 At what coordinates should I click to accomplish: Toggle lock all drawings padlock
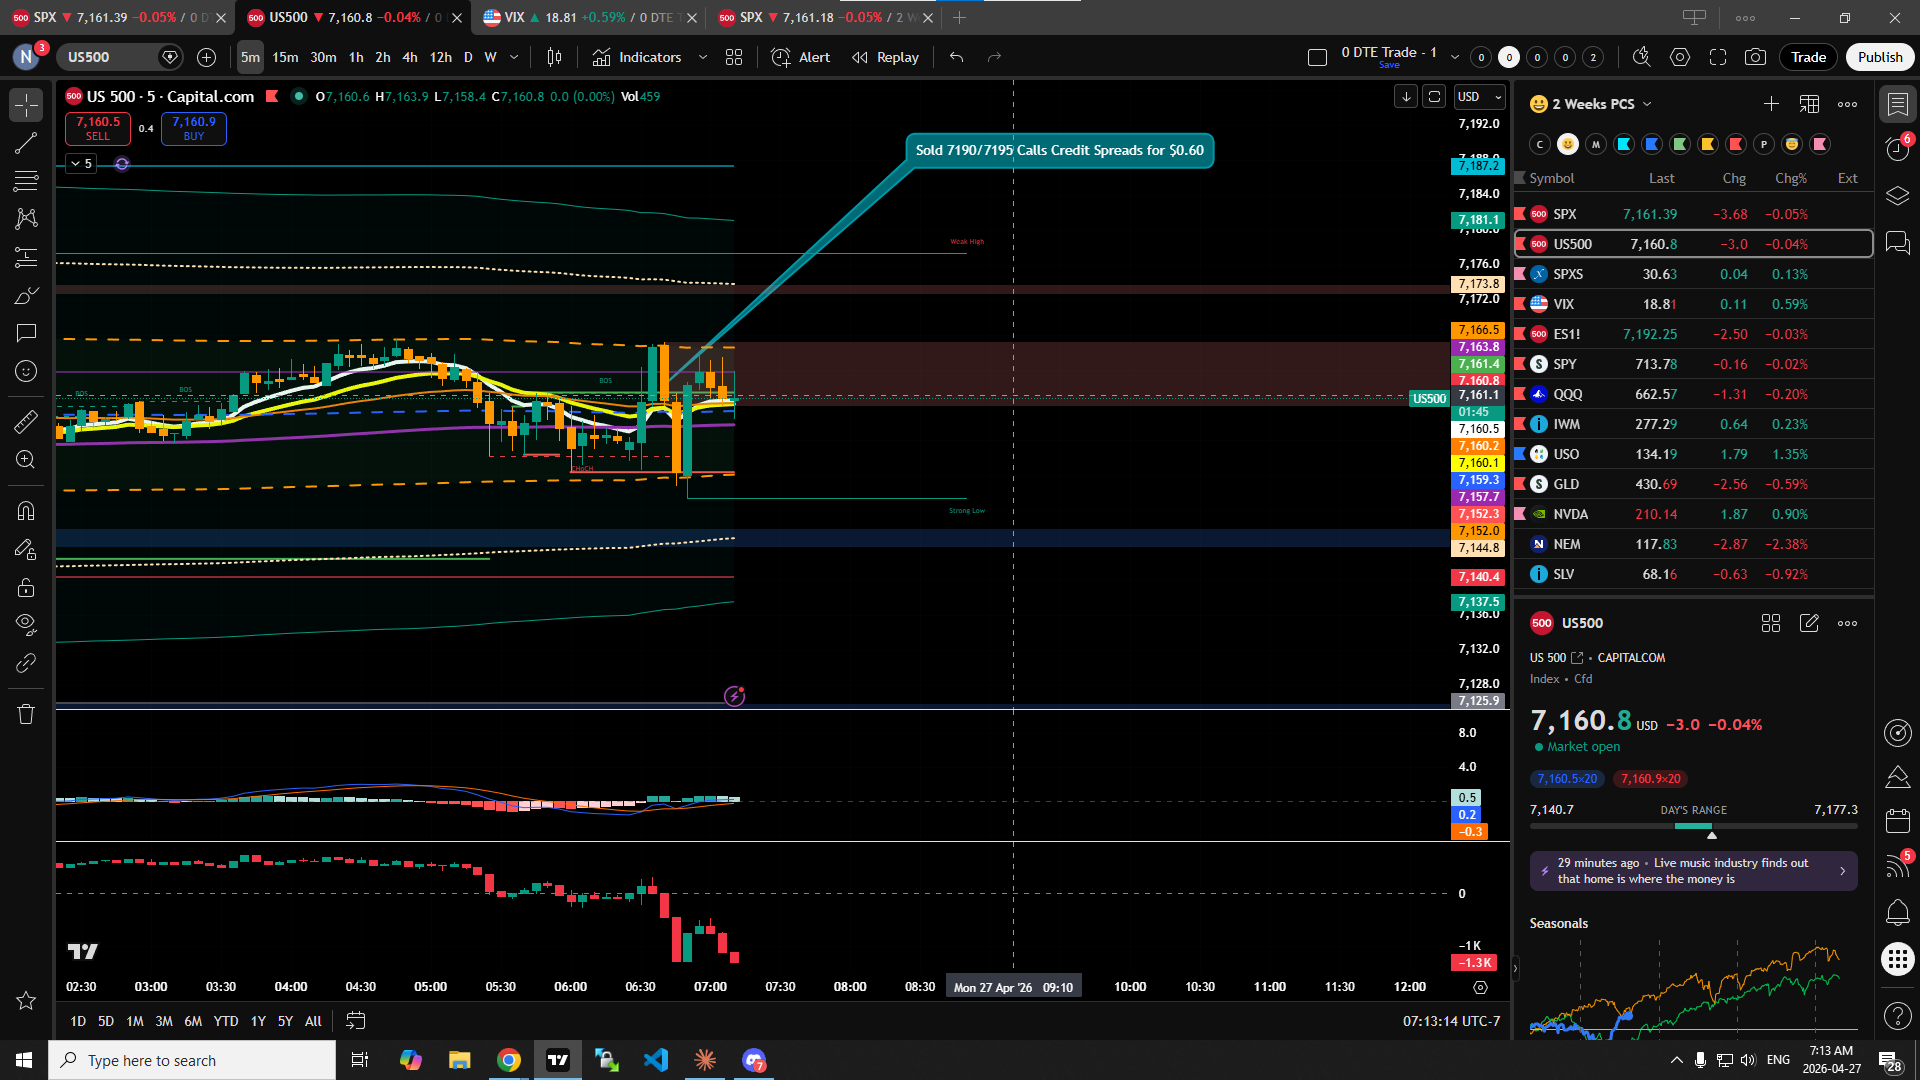click(x=26, y=587)
